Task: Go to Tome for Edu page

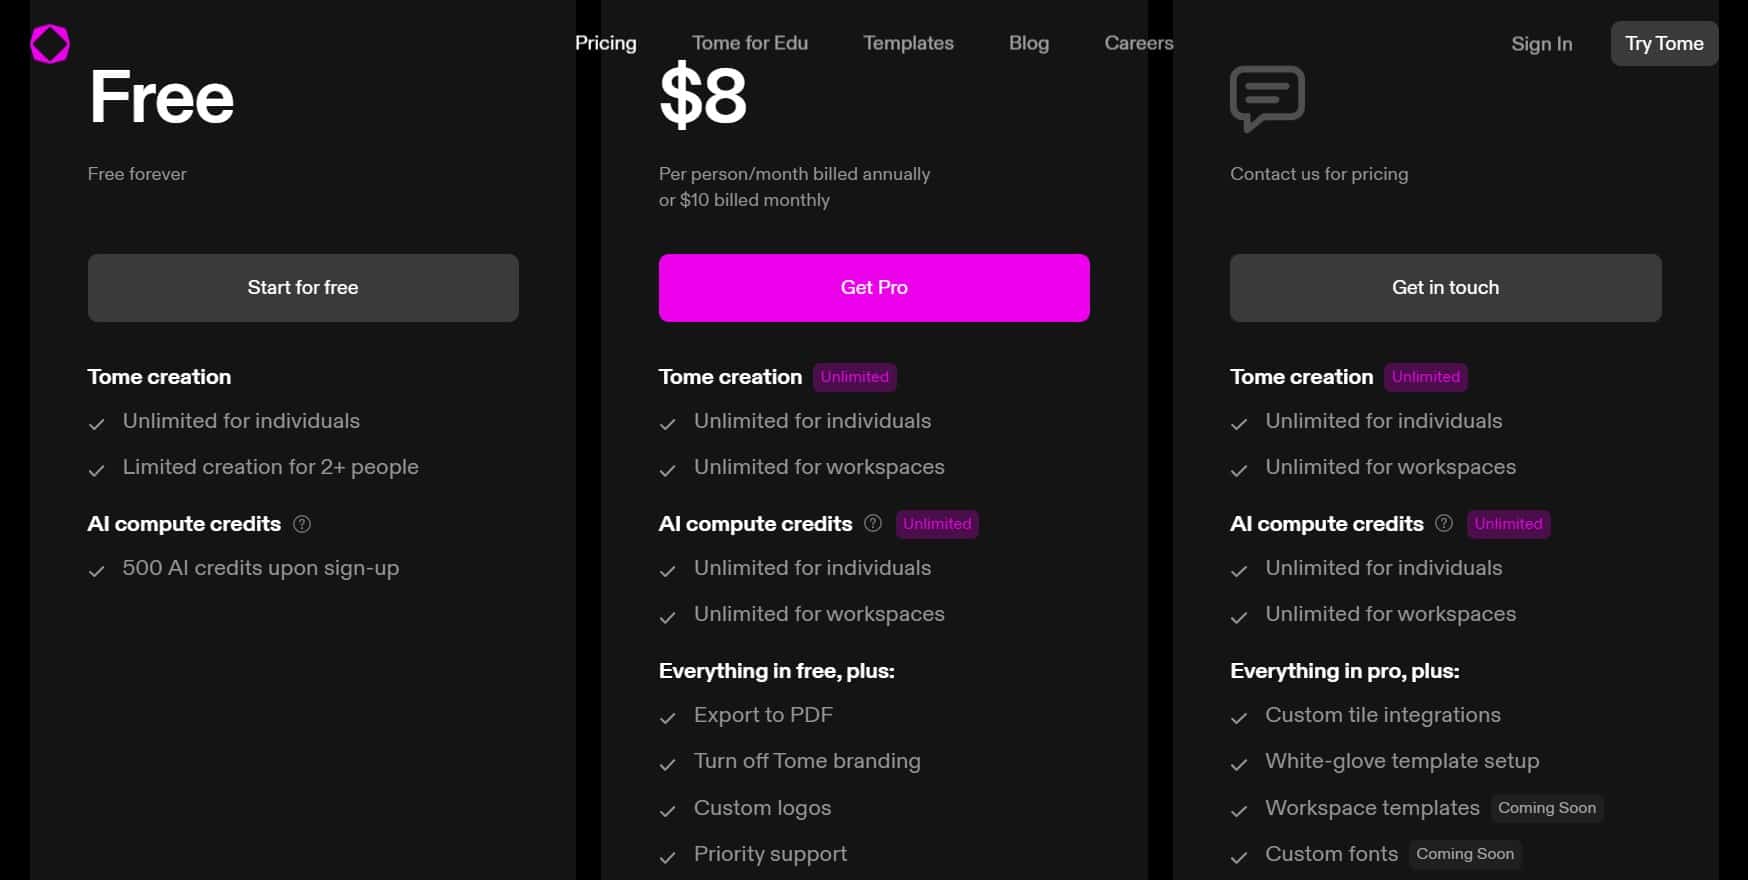Action: click(x=750, y=43)
